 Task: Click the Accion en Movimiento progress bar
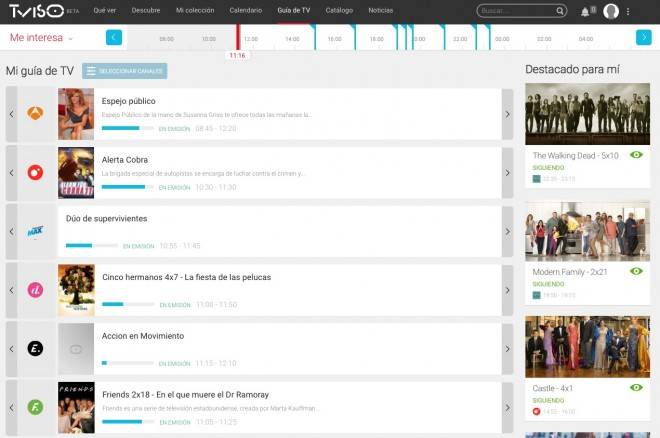coord(128,363)
